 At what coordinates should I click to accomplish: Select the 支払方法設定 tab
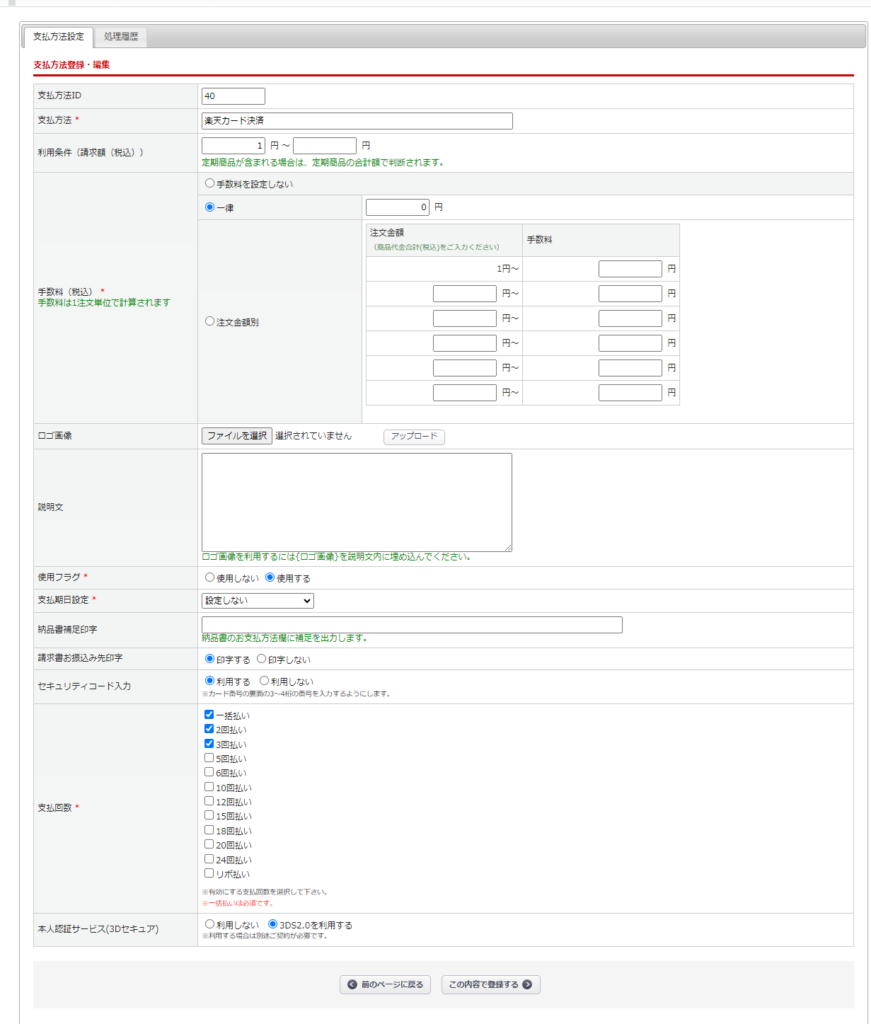pos(58,37)
